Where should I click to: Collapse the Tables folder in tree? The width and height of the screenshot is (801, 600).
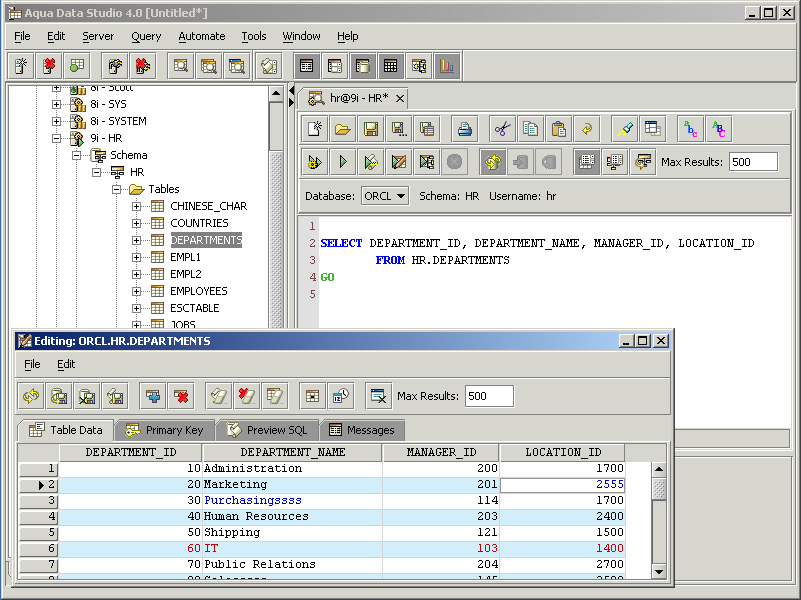click(116, 189)
